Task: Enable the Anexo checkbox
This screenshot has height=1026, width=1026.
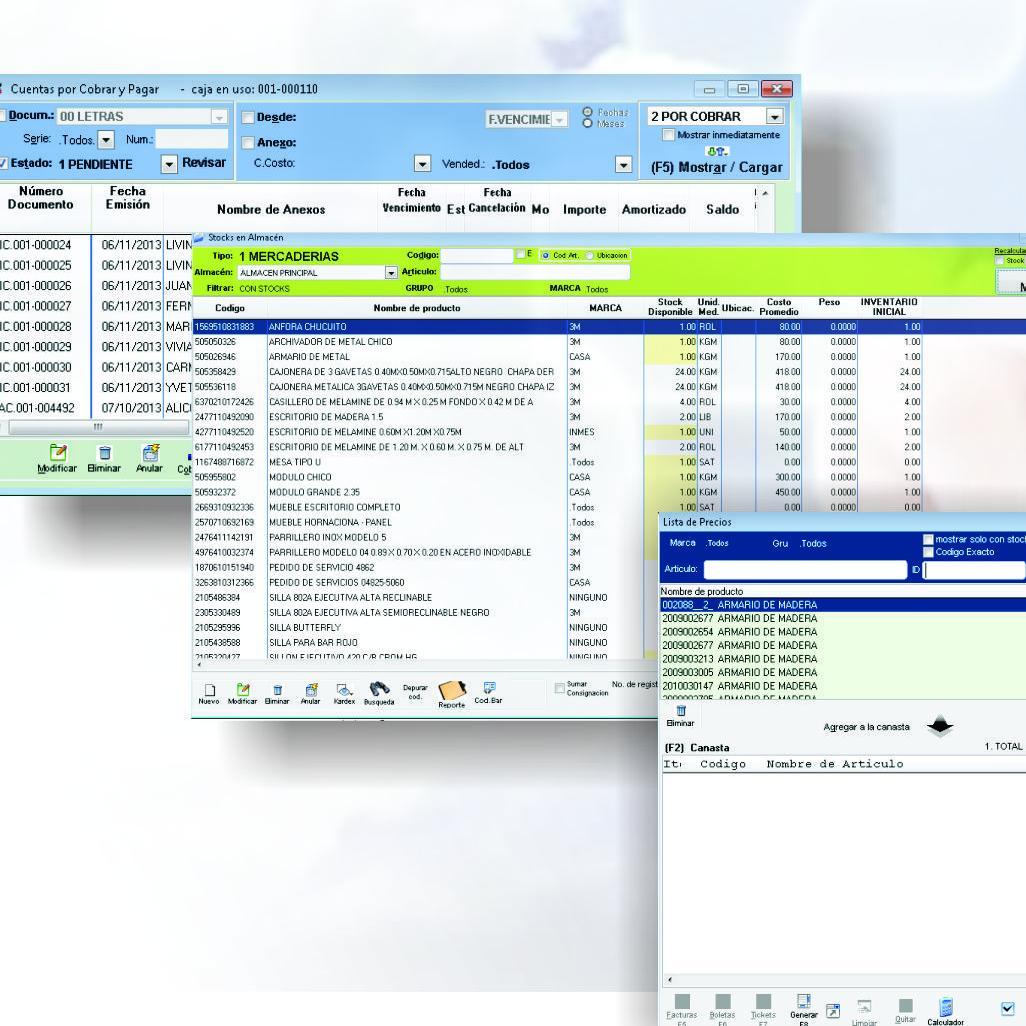Action: click(248, 143)
